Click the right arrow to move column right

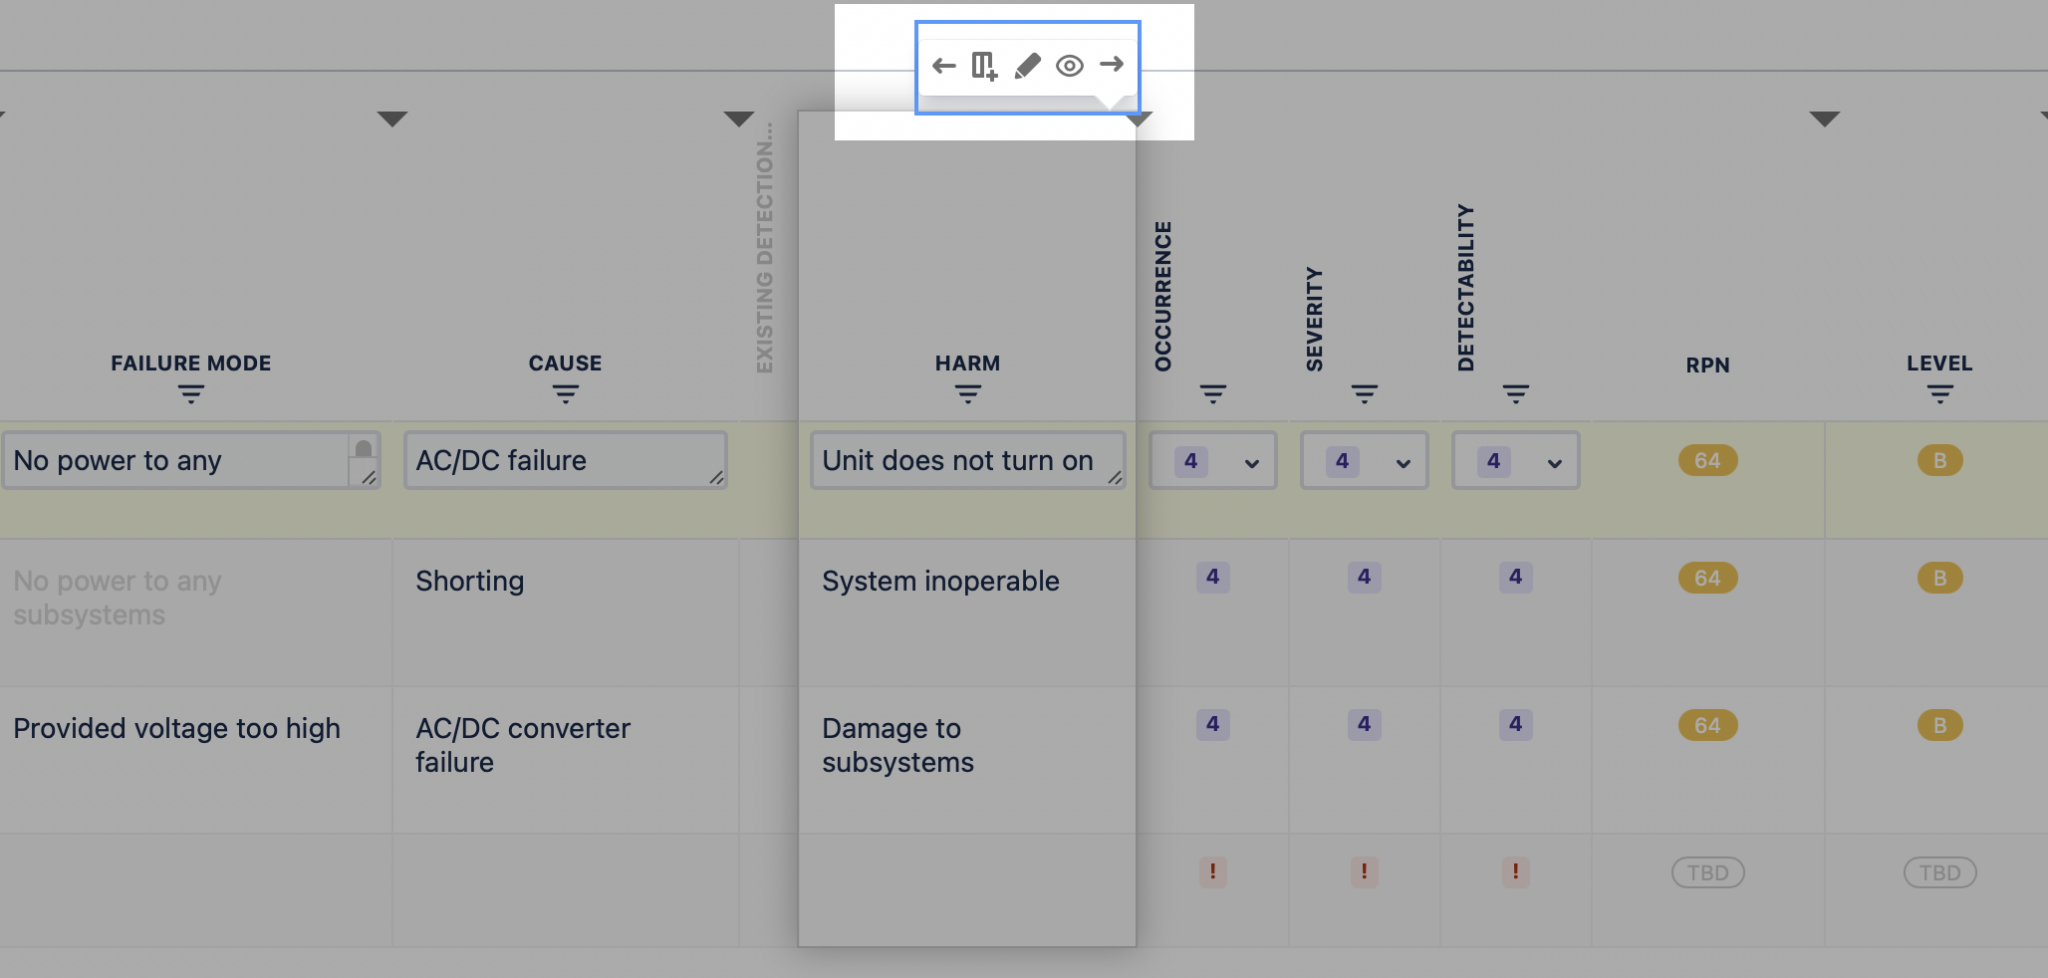[1113, 65]
